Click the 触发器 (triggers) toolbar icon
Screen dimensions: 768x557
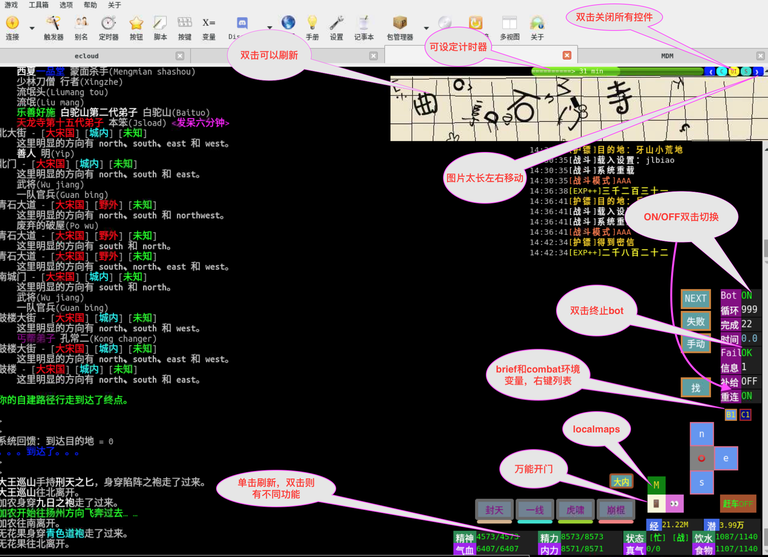click(x=53, y=25)
